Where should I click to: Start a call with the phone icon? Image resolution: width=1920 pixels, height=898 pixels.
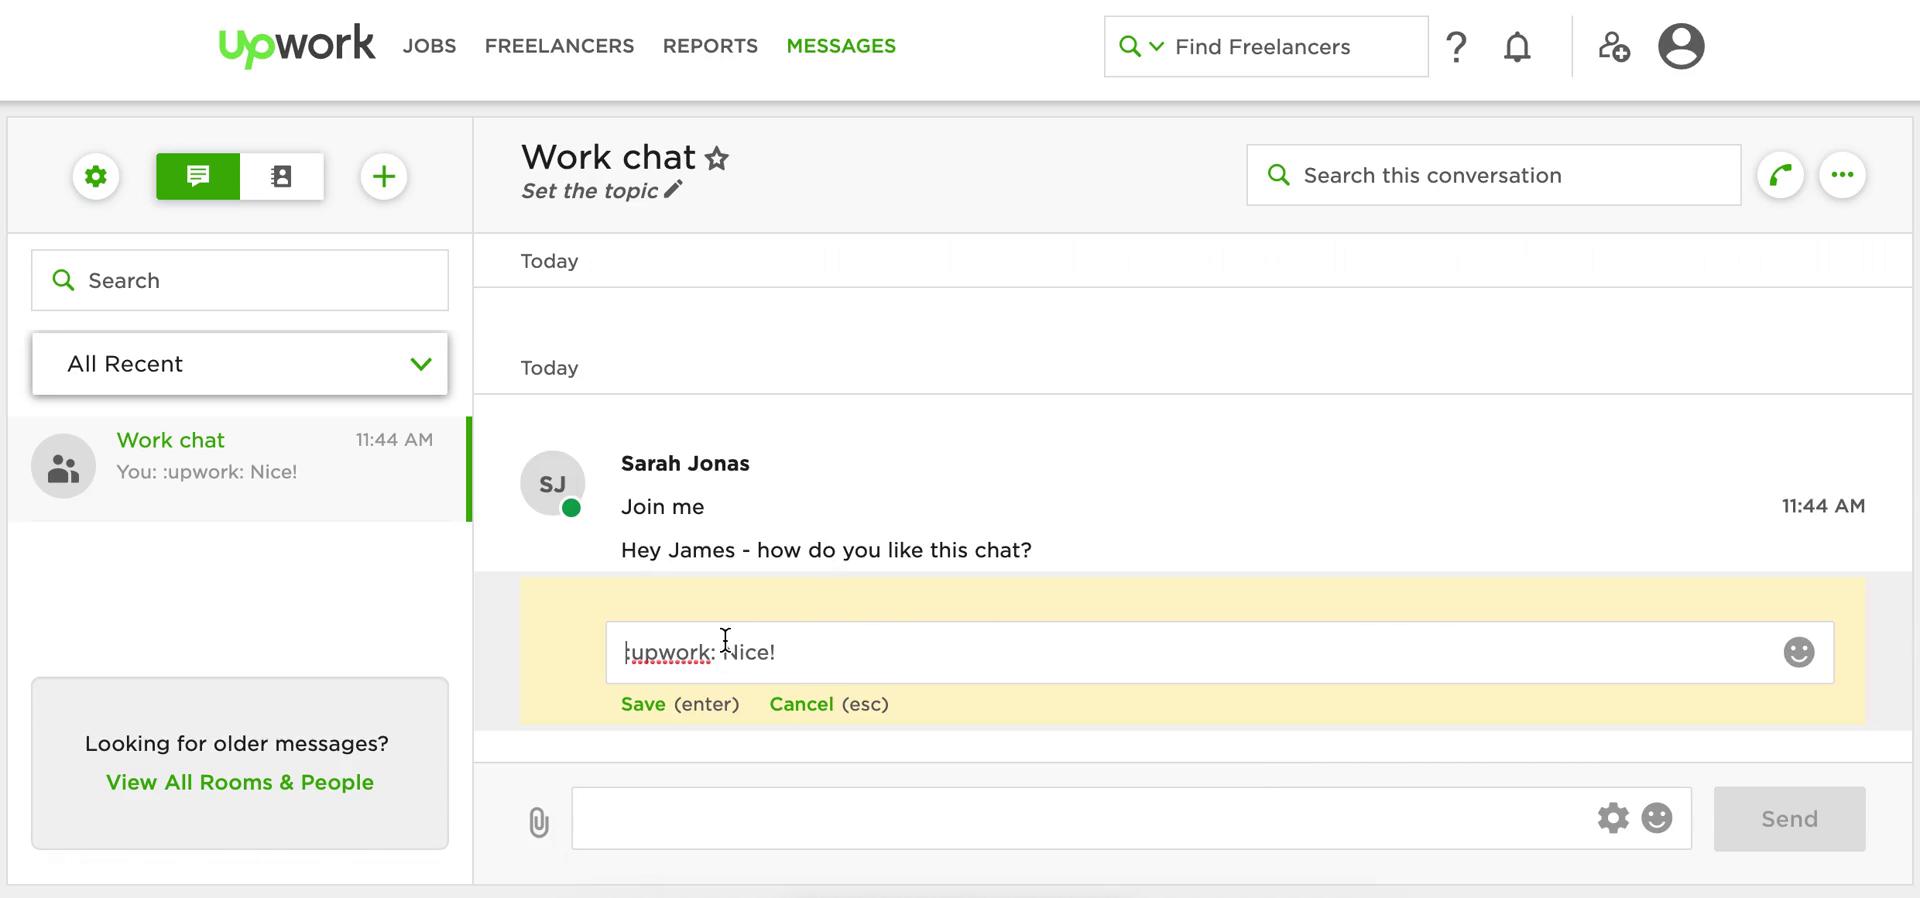1780,176
